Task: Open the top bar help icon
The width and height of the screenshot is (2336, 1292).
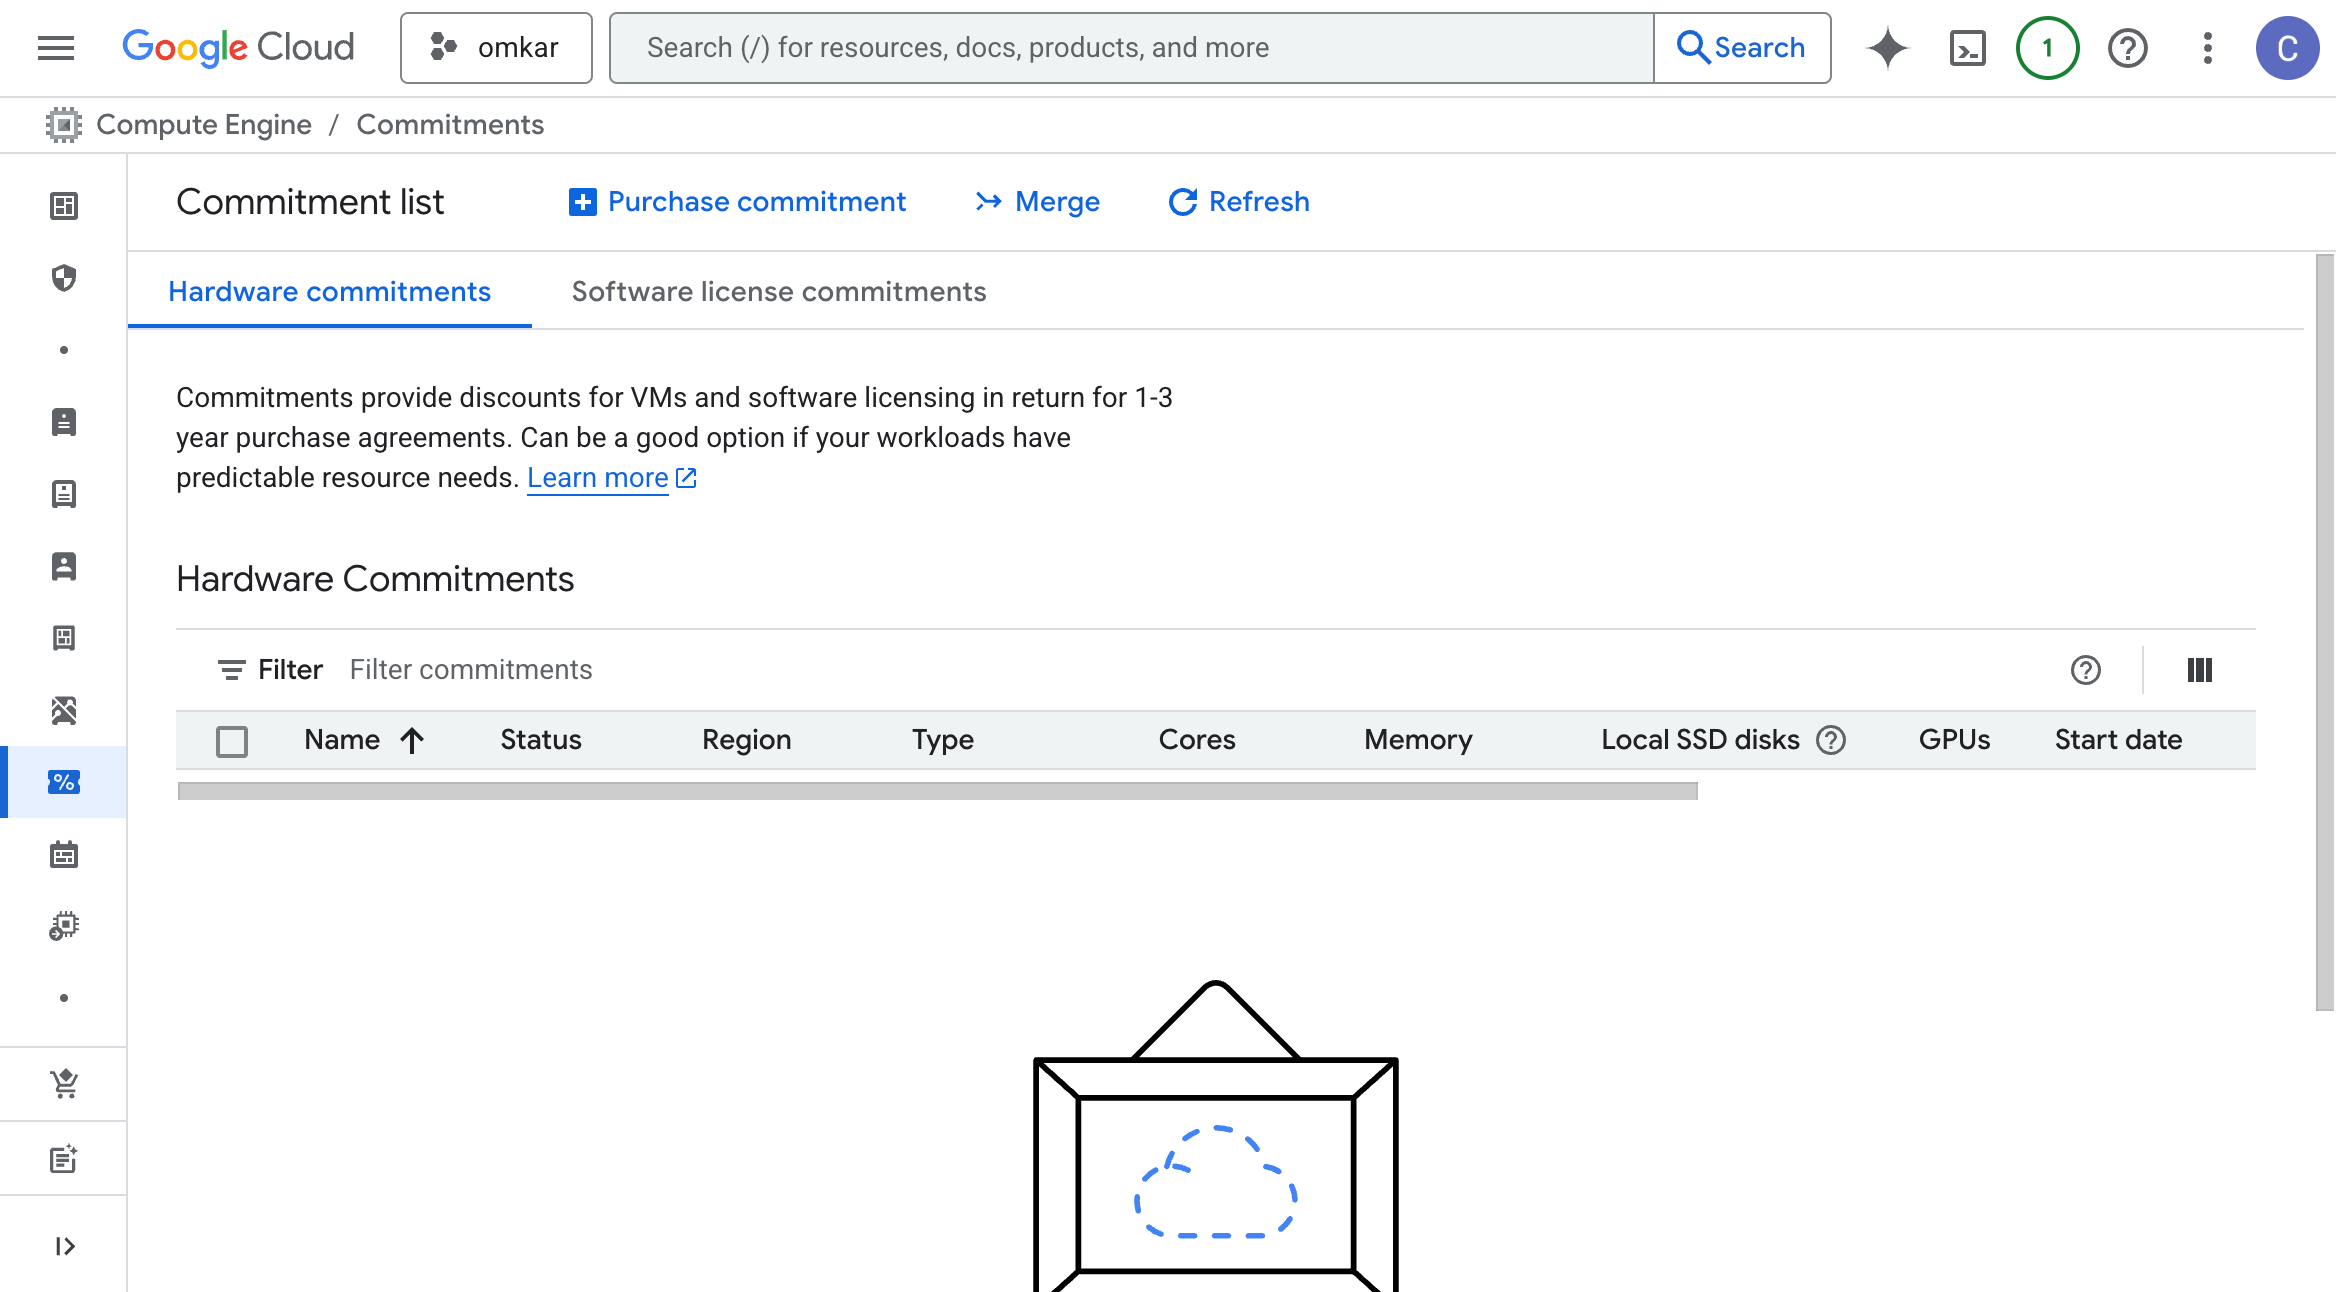Action: click(x=2127, y=48)
